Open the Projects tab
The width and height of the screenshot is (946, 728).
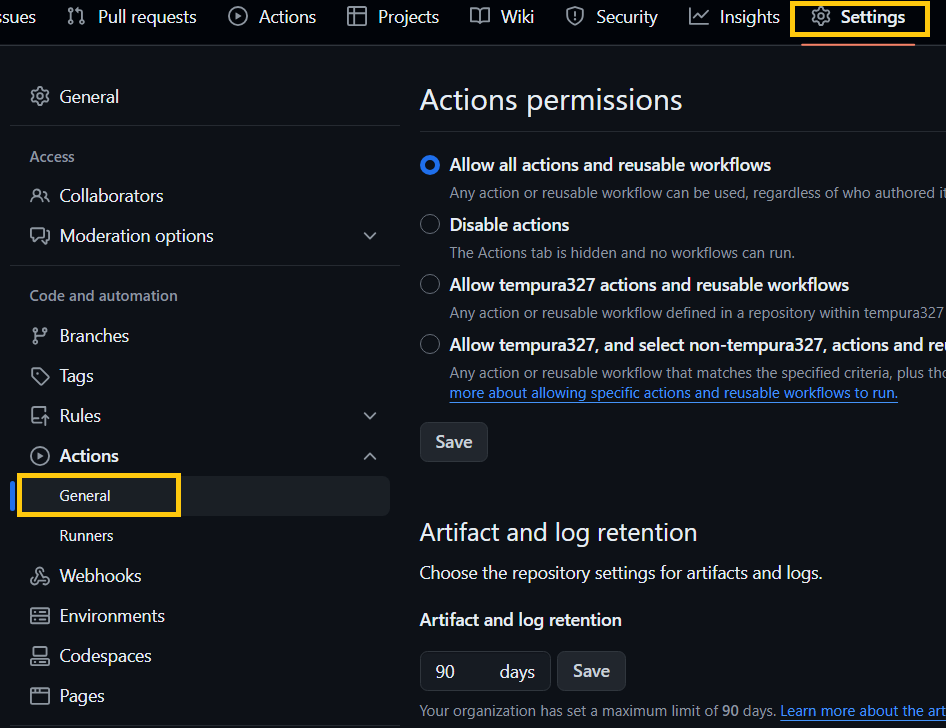click(x=393, y=17)
